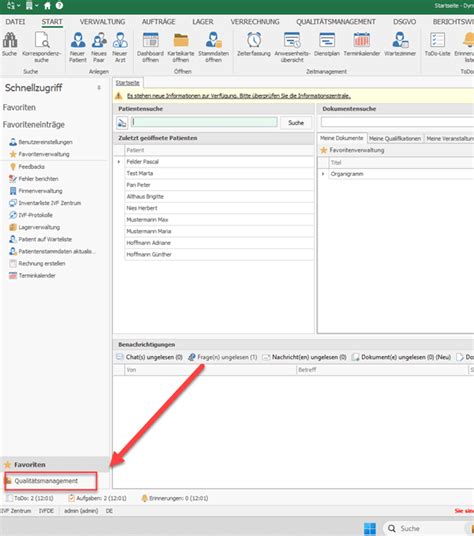Image resolution: width=474 pixels, height=536 pixels.
Task: Click Stammdaten öffnen icon
Action: (x=214, y=47)
